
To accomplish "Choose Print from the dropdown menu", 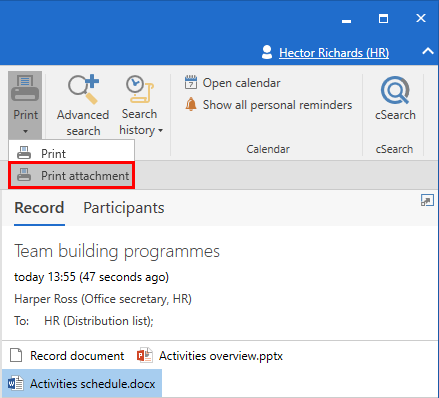I will click(x=71, y=153).
